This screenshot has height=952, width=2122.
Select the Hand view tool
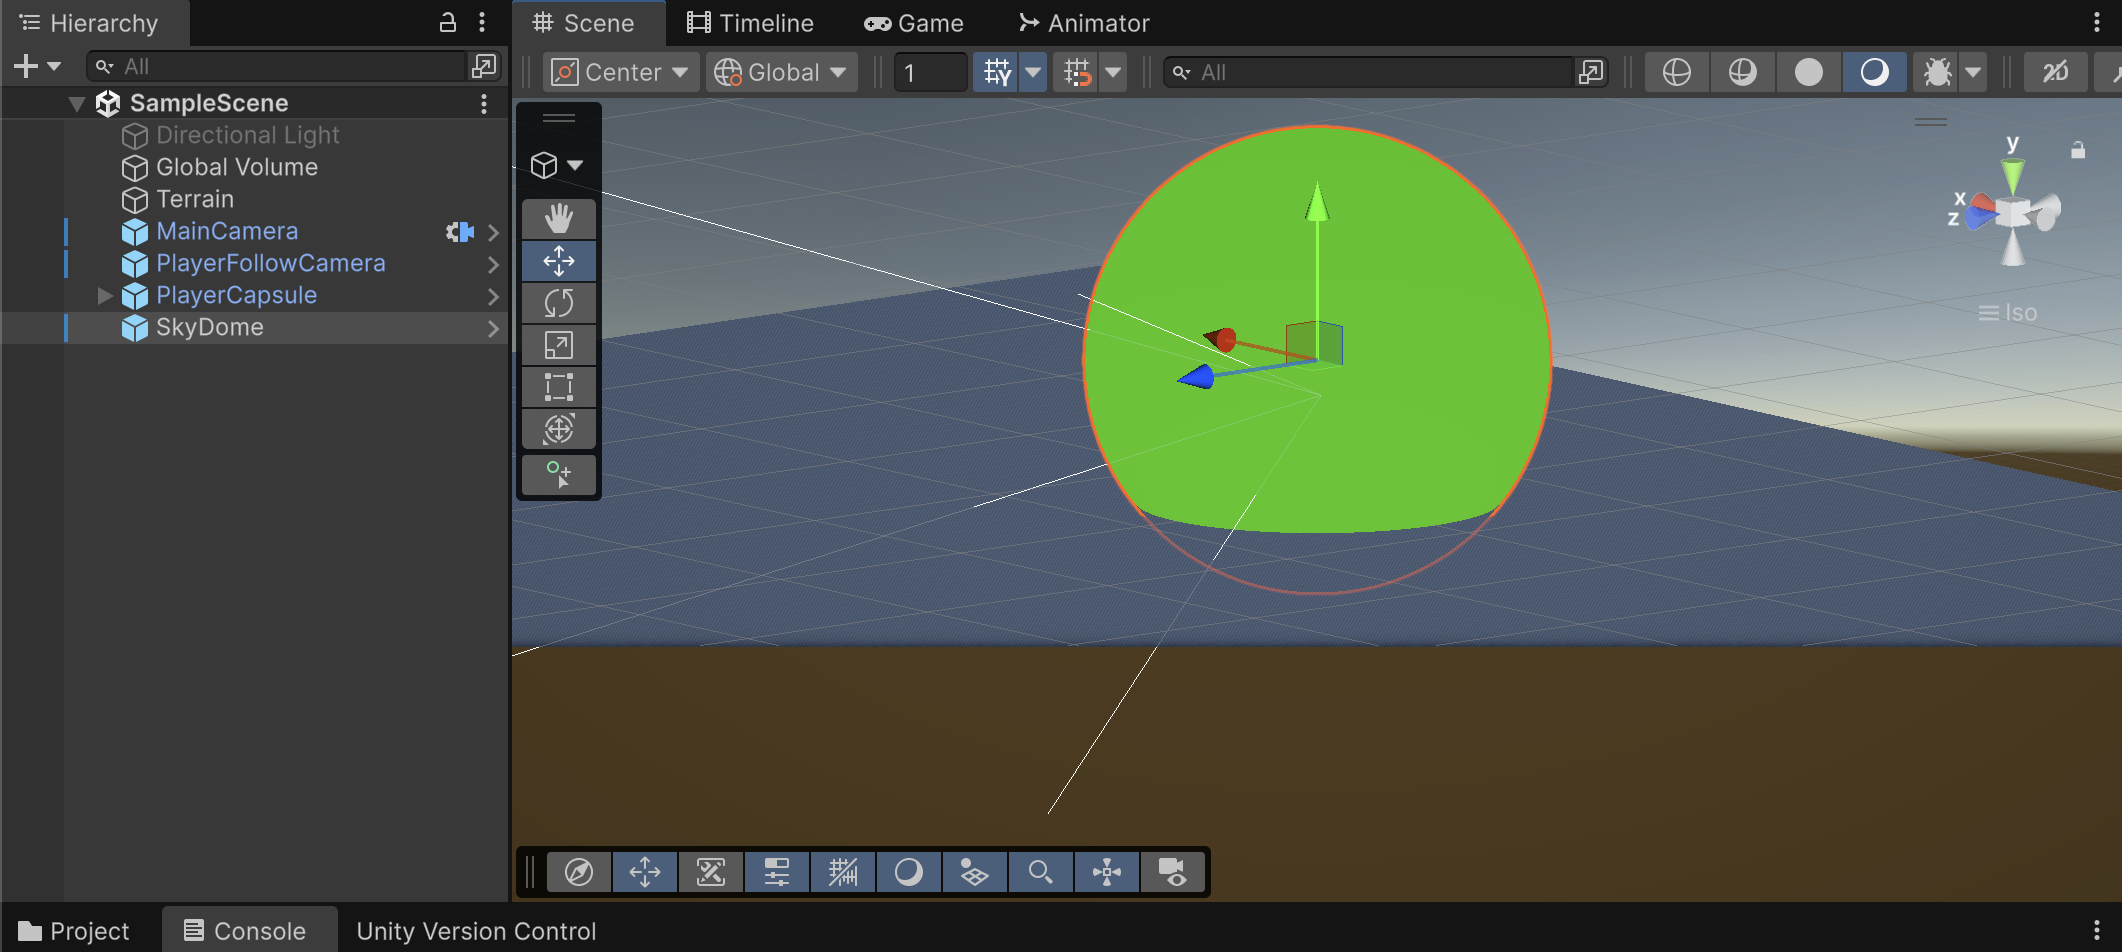click(x=558, y=219)
